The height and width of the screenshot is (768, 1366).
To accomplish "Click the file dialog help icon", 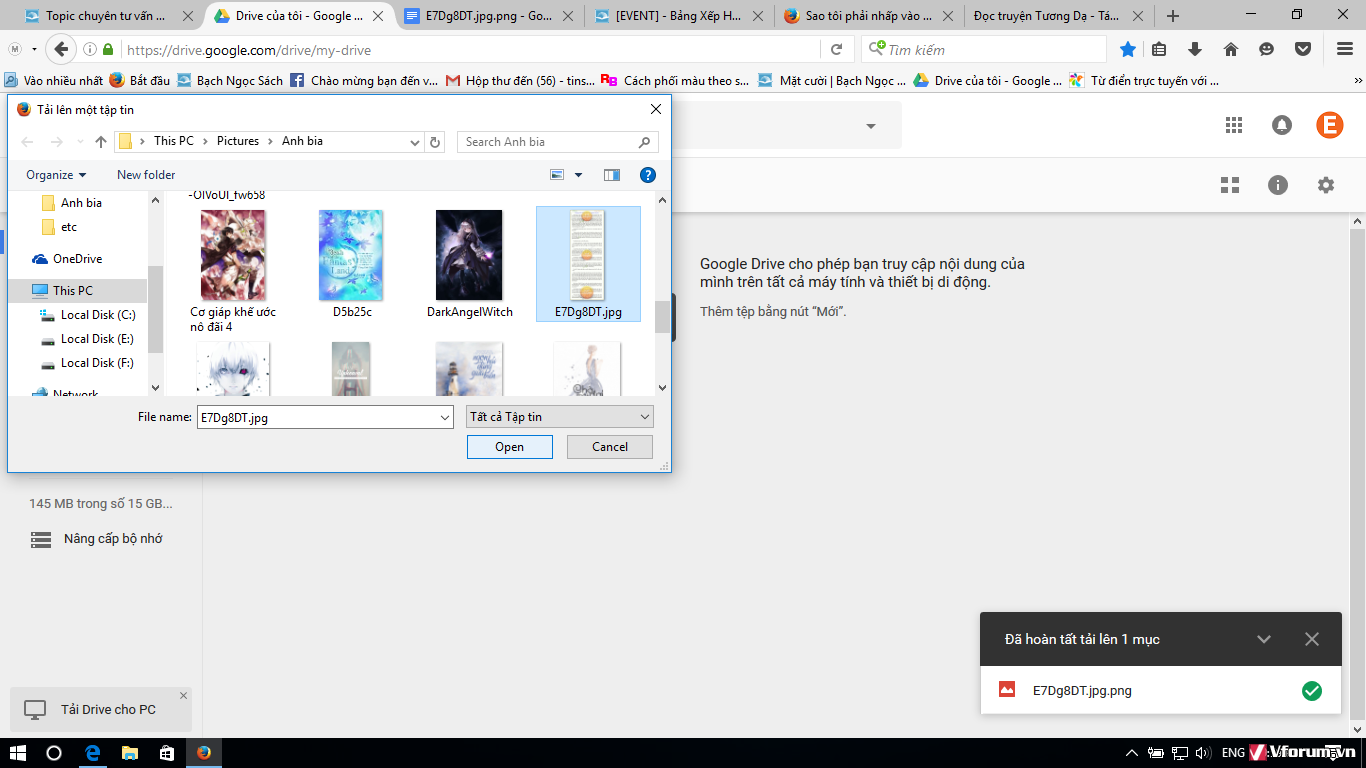I will point(647,175).
